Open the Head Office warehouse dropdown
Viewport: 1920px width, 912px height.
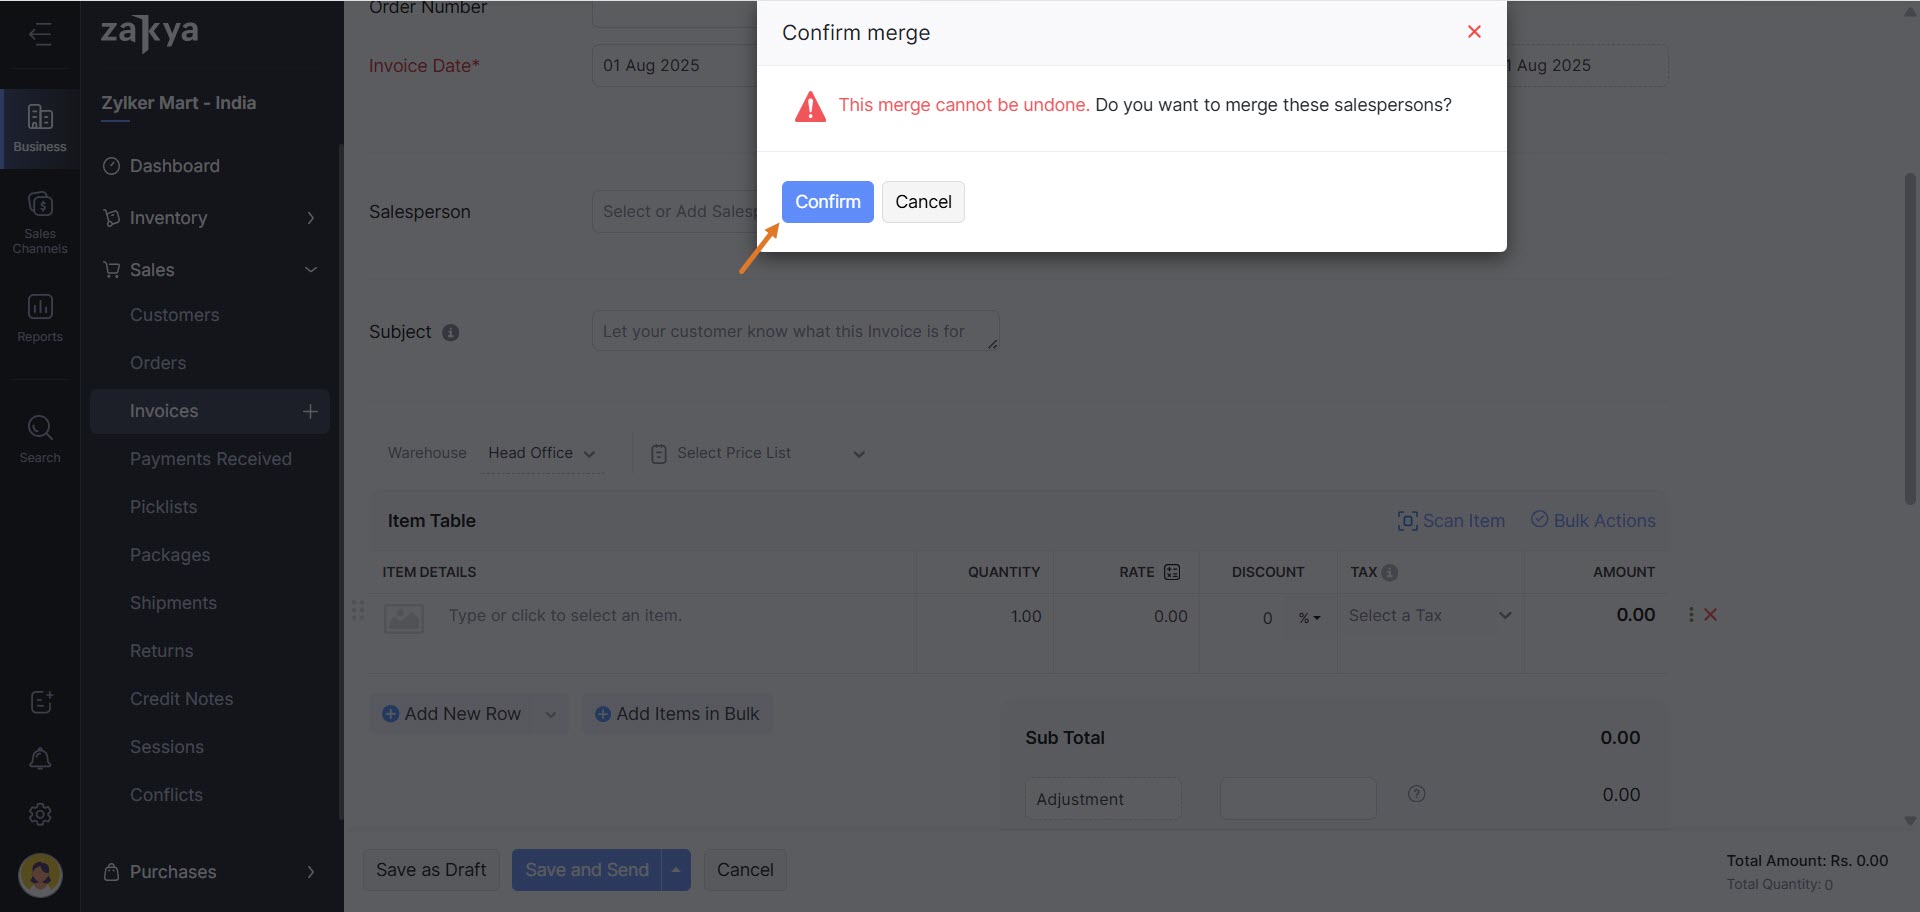pyautogui.click(x=541, y=453)
